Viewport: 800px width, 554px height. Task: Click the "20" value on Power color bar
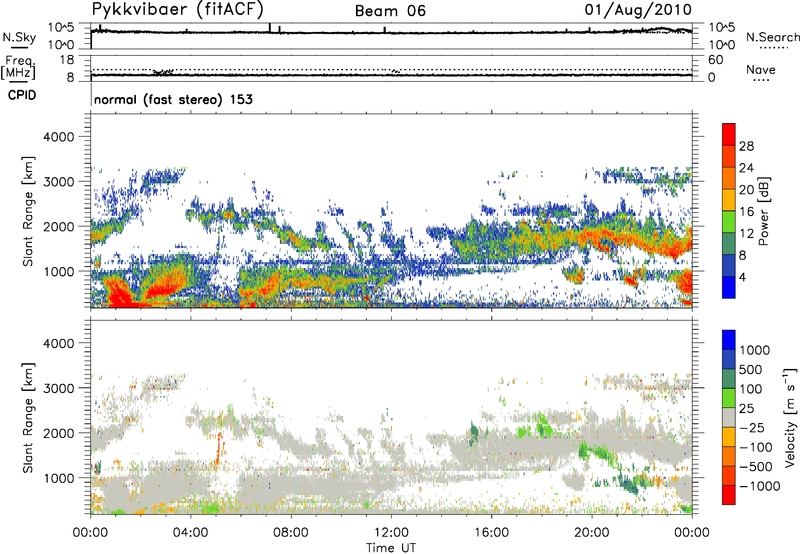(746, 190)
